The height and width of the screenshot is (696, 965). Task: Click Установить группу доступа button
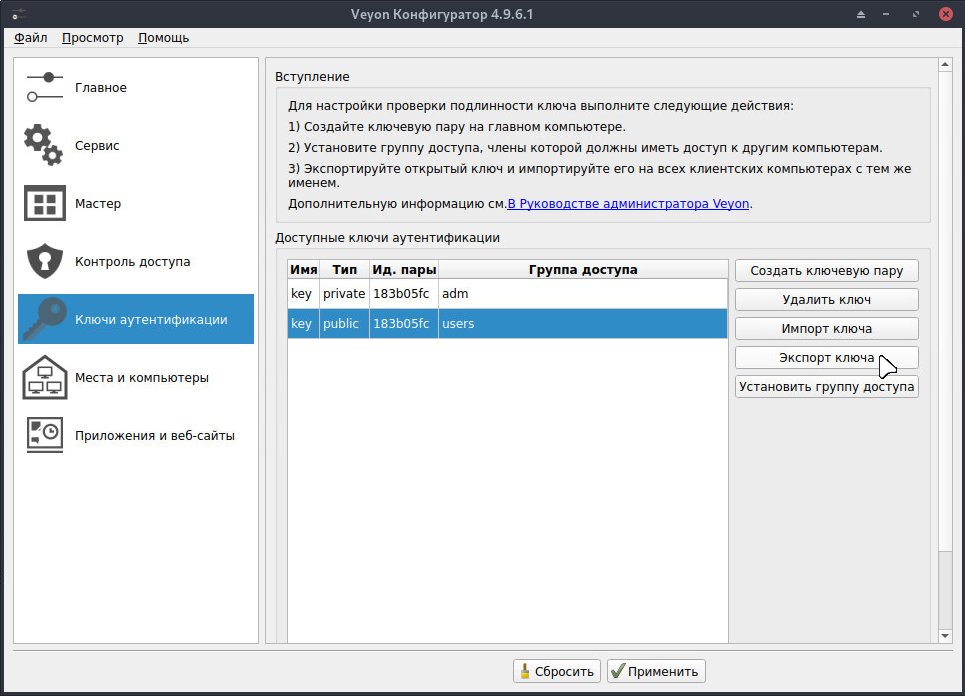[x=826, y=387]
